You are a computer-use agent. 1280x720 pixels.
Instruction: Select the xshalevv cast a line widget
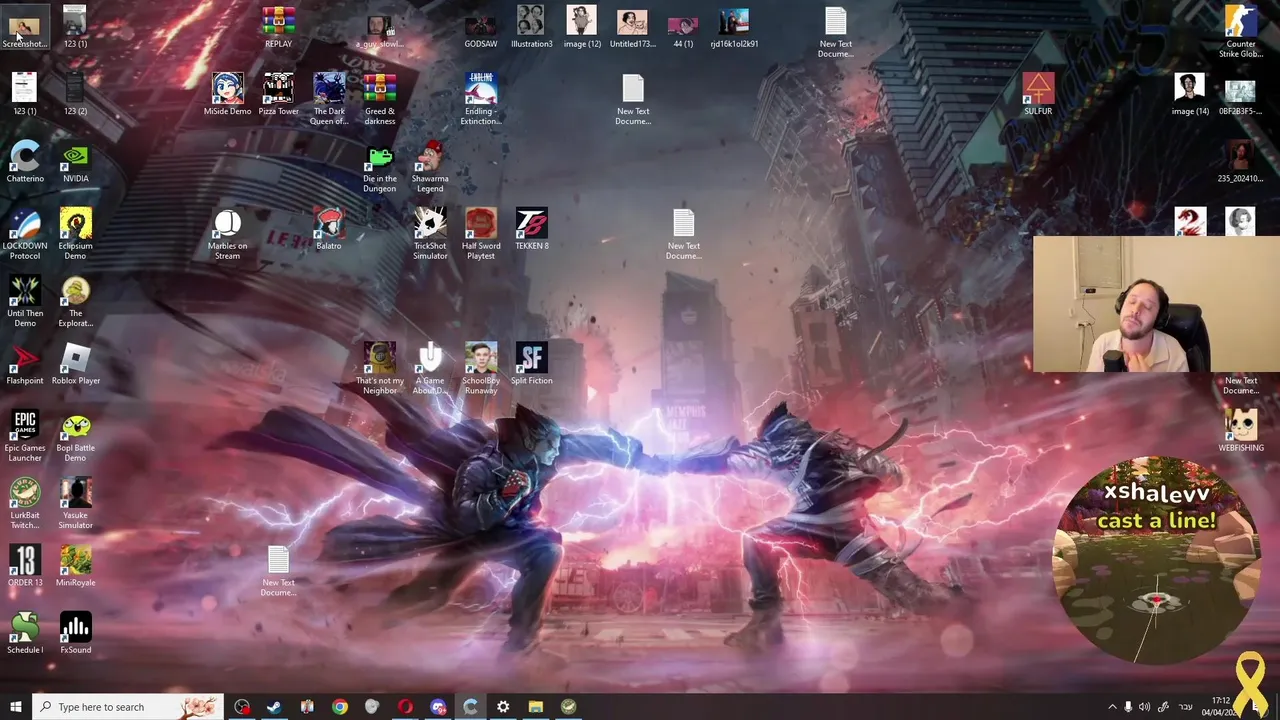(1157, 563)
